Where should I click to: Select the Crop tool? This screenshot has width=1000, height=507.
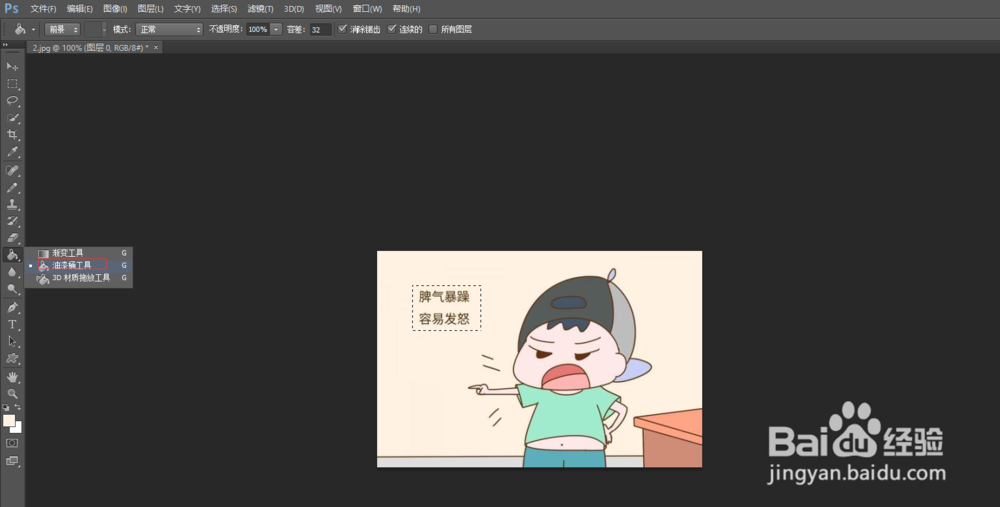pos(12,135)
